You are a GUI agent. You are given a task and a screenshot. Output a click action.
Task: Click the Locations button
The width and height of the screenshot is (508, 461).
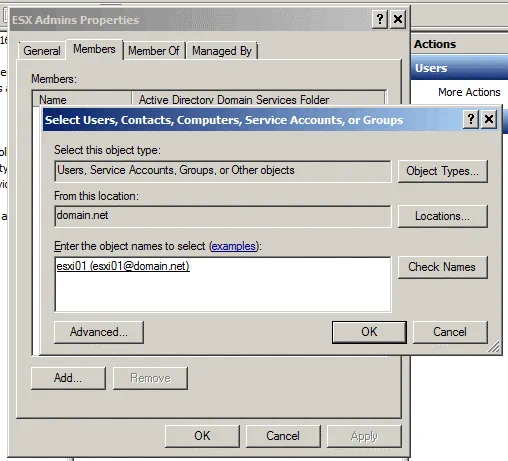443,216
